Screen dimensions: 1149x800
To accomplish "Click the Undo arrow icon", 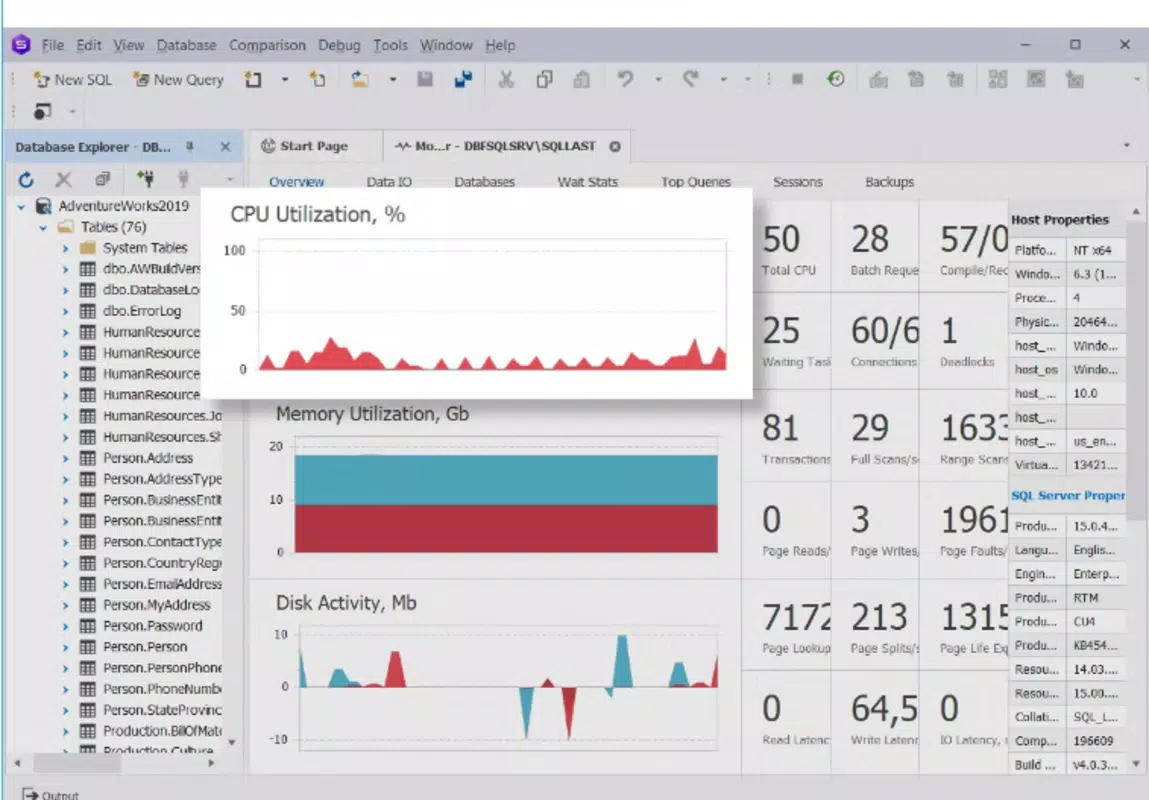I will (x=625, y=79).
